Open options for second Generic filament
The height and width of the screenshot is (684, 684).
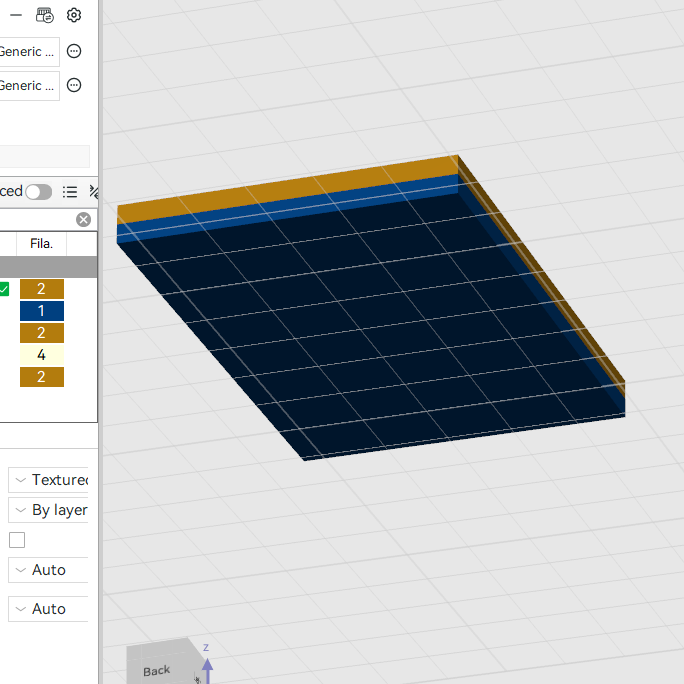click(x=74, y=85)
